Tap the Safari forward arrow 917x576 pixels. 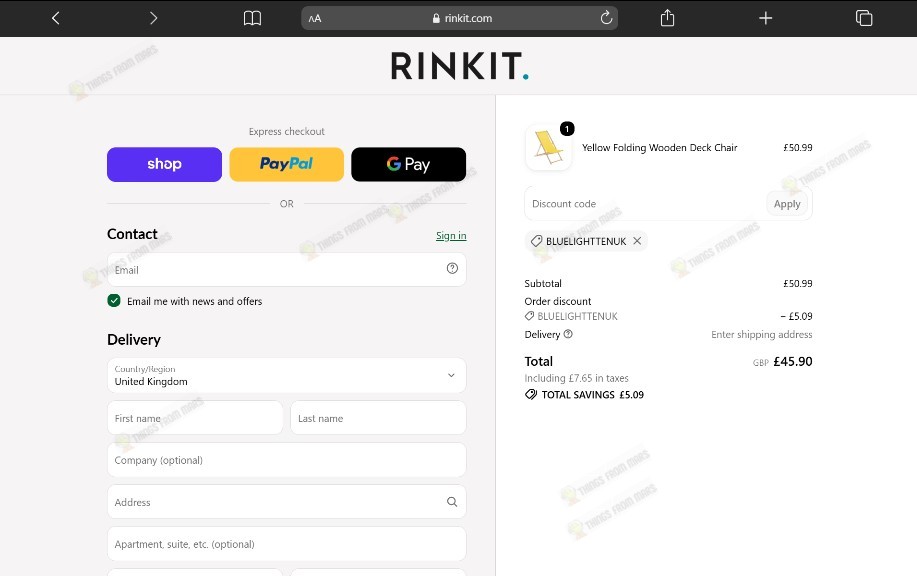(153, 18)
